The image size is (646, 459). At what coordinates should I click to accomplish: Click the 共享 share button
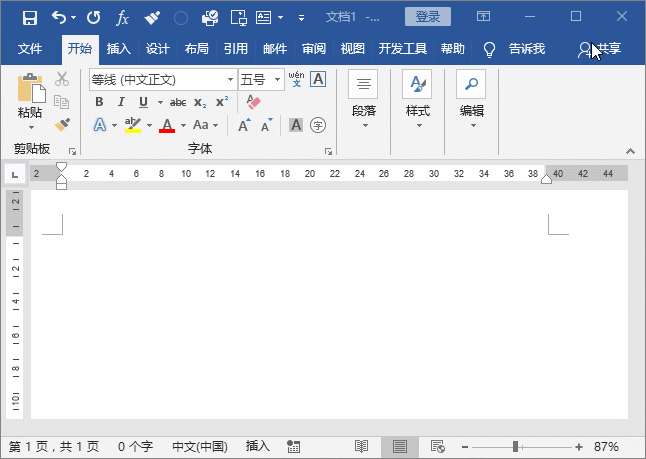[599, 49]
